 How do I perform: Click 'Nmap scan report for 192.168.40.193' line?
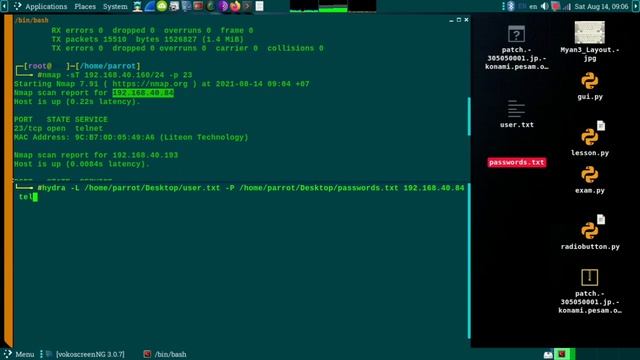tap(96, 156)
